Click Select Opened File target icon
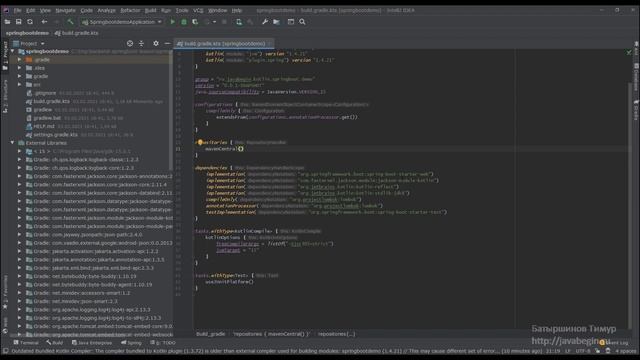 click(130, 43)
